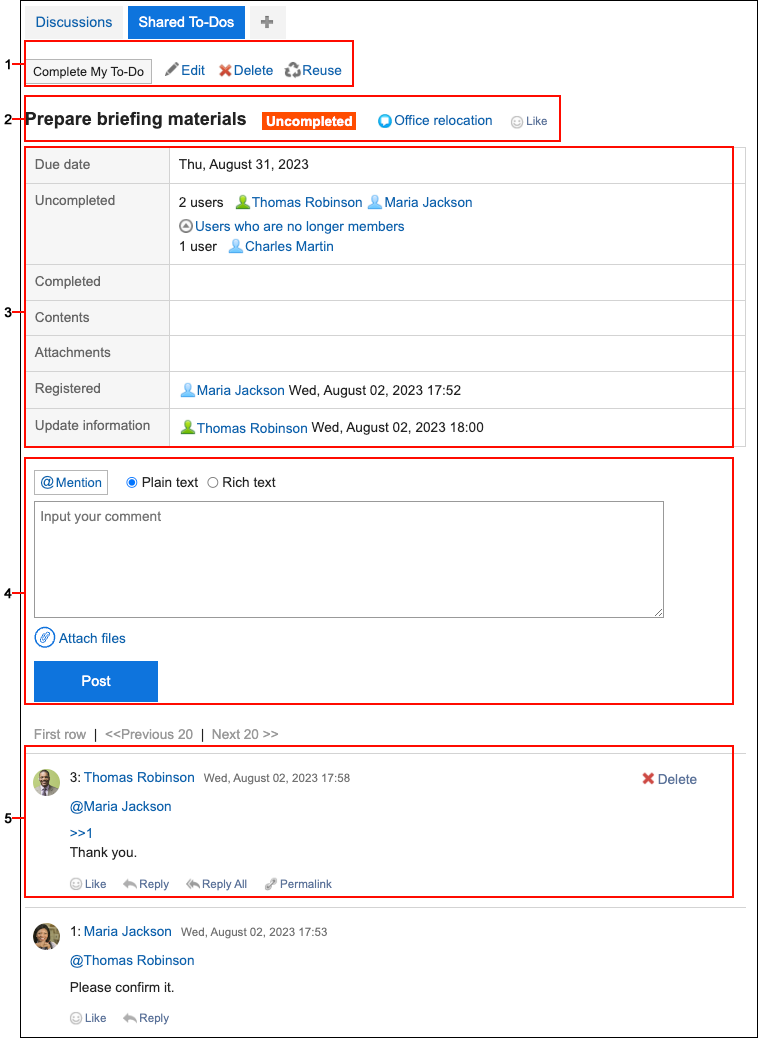This screenshot has height=1038, width=758.
Task: Click the @Thomas Robinson mention in comment 1
Action: [x=132, y=961]
